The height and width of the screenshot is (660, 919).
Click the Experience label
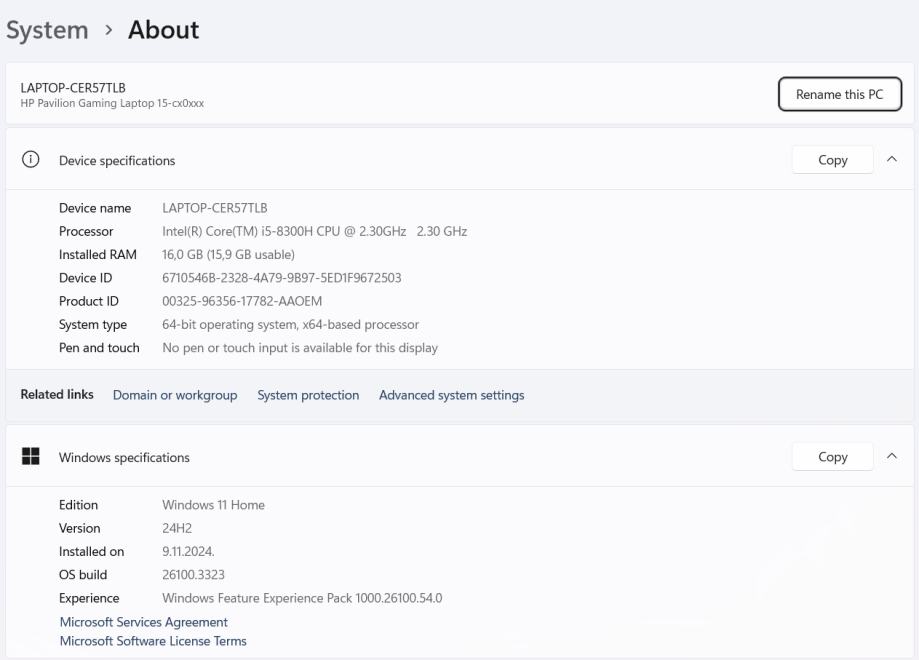tap(89, 598)
